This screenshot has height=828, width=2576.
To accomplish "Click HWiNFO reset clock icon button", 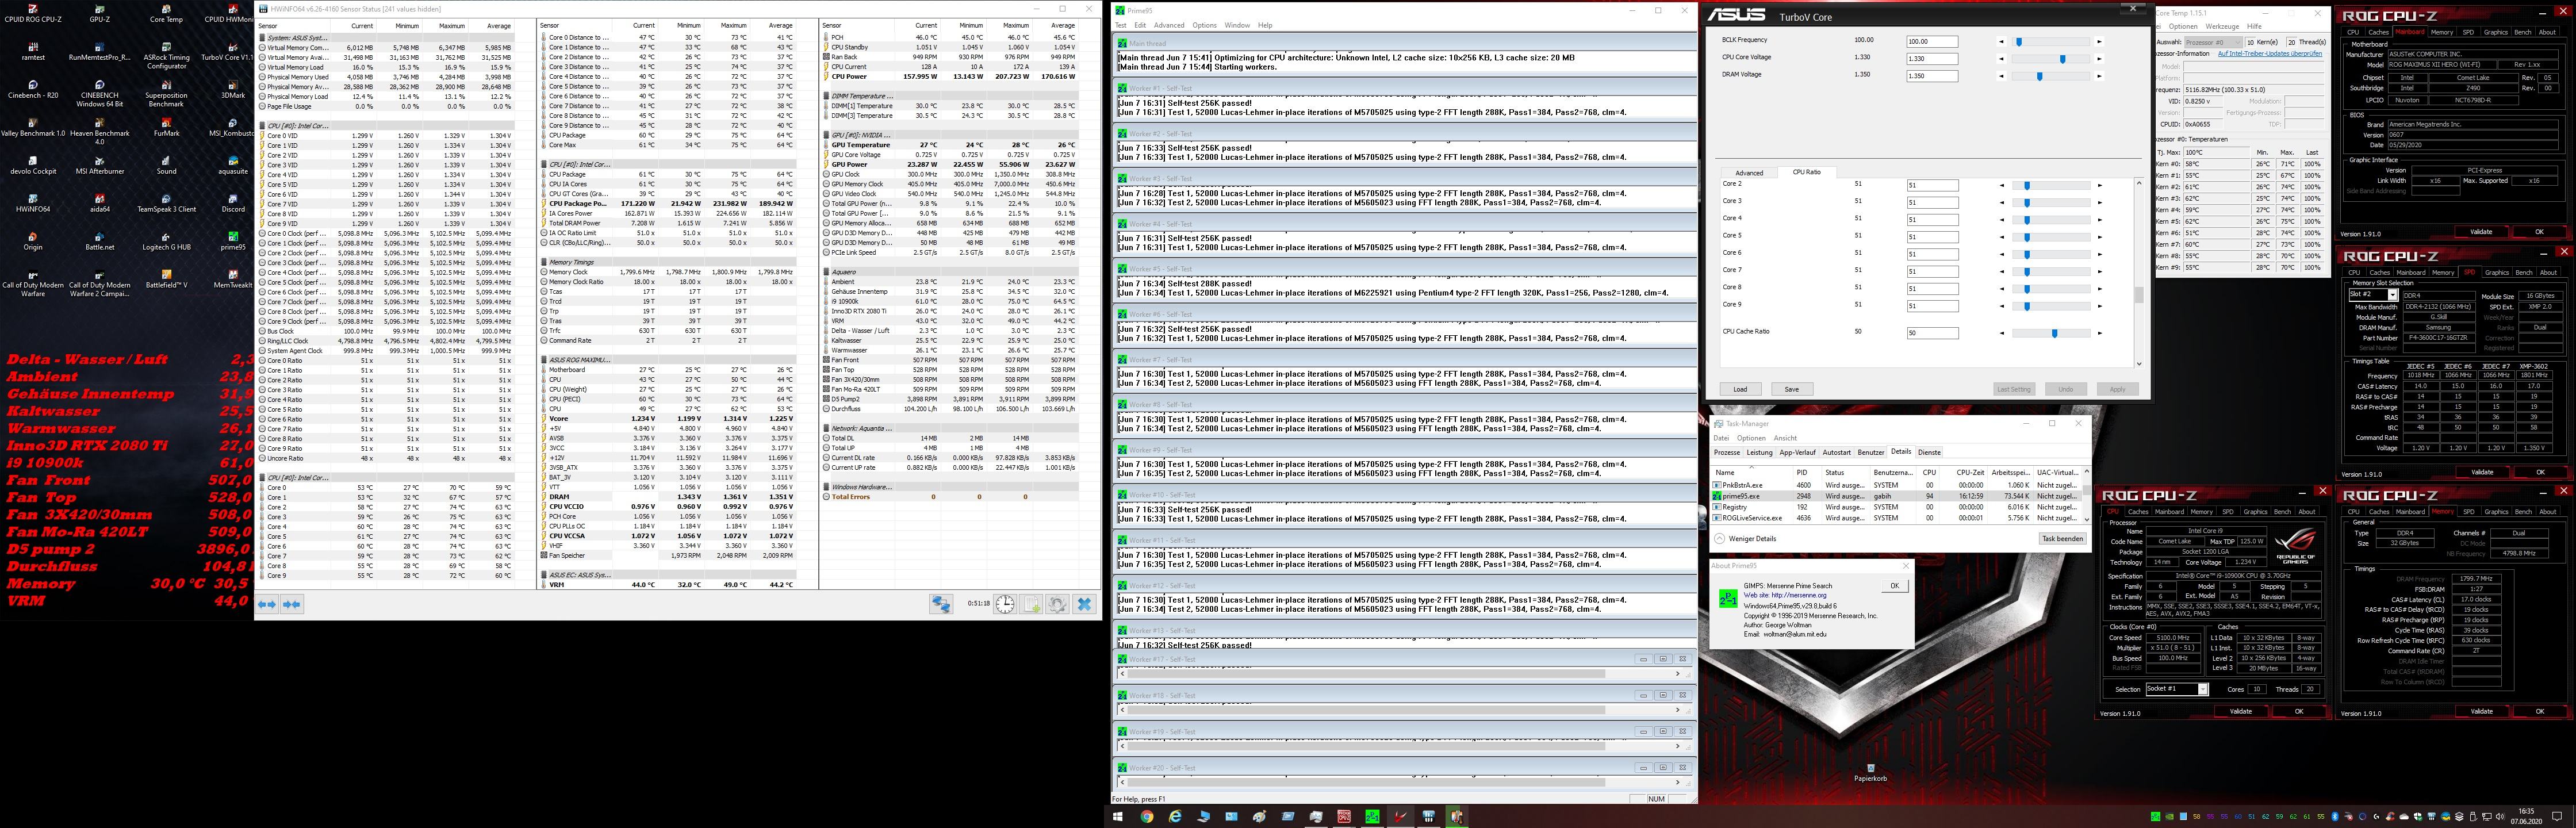I will tap(1004, 604).
